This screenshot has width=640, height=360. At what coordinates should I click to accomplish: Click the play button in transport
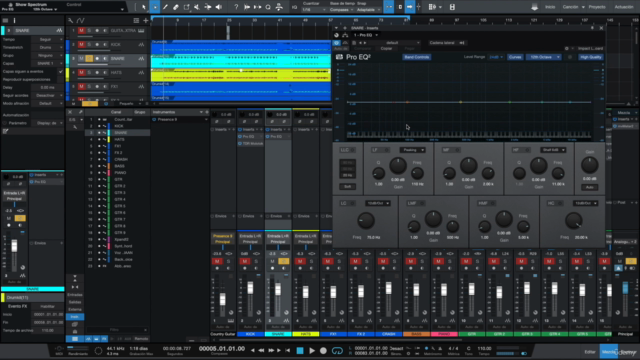[x=312, y=350]
